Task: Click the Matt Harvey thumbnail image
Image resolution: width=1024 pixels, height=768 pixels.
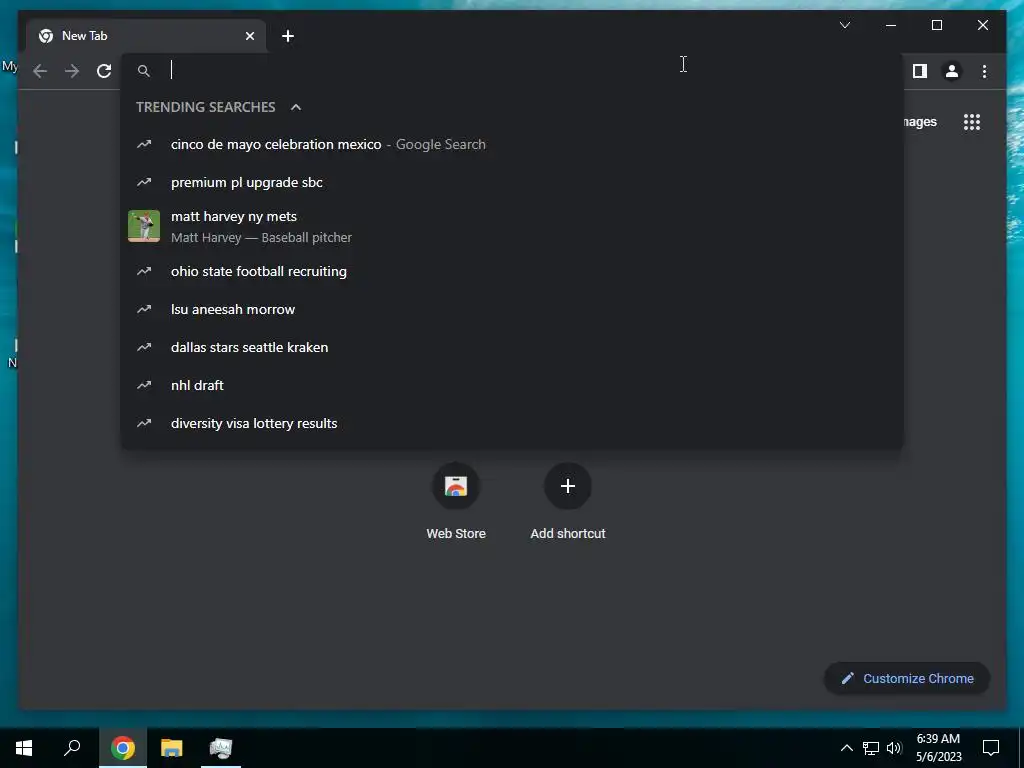Action: 144,226
